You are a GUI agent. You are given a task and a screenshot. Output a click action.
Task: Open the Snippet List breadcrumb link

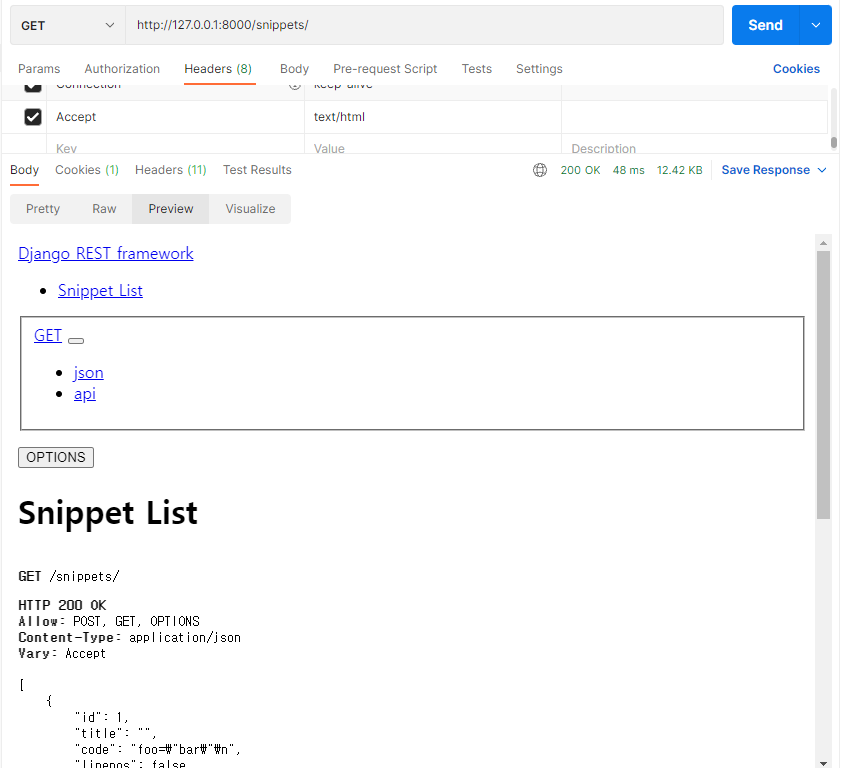(x=100, y=290)
